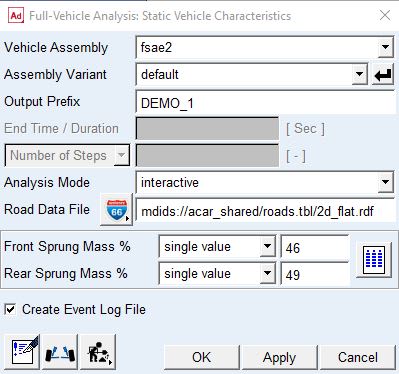
Task: Click the Adams logo icon in title bar
Action: coord(16,16)
